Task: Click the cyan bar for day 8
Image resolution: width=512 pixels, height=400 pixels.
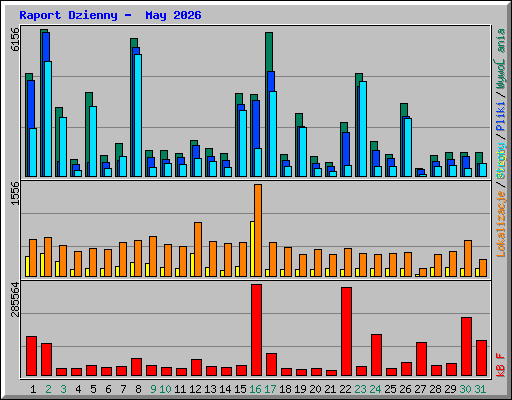Action: coord(138,115)
